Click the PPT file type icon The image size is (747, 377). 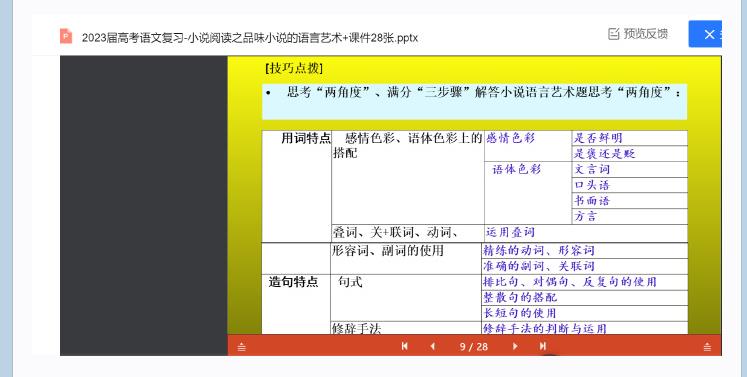point(66,36)
